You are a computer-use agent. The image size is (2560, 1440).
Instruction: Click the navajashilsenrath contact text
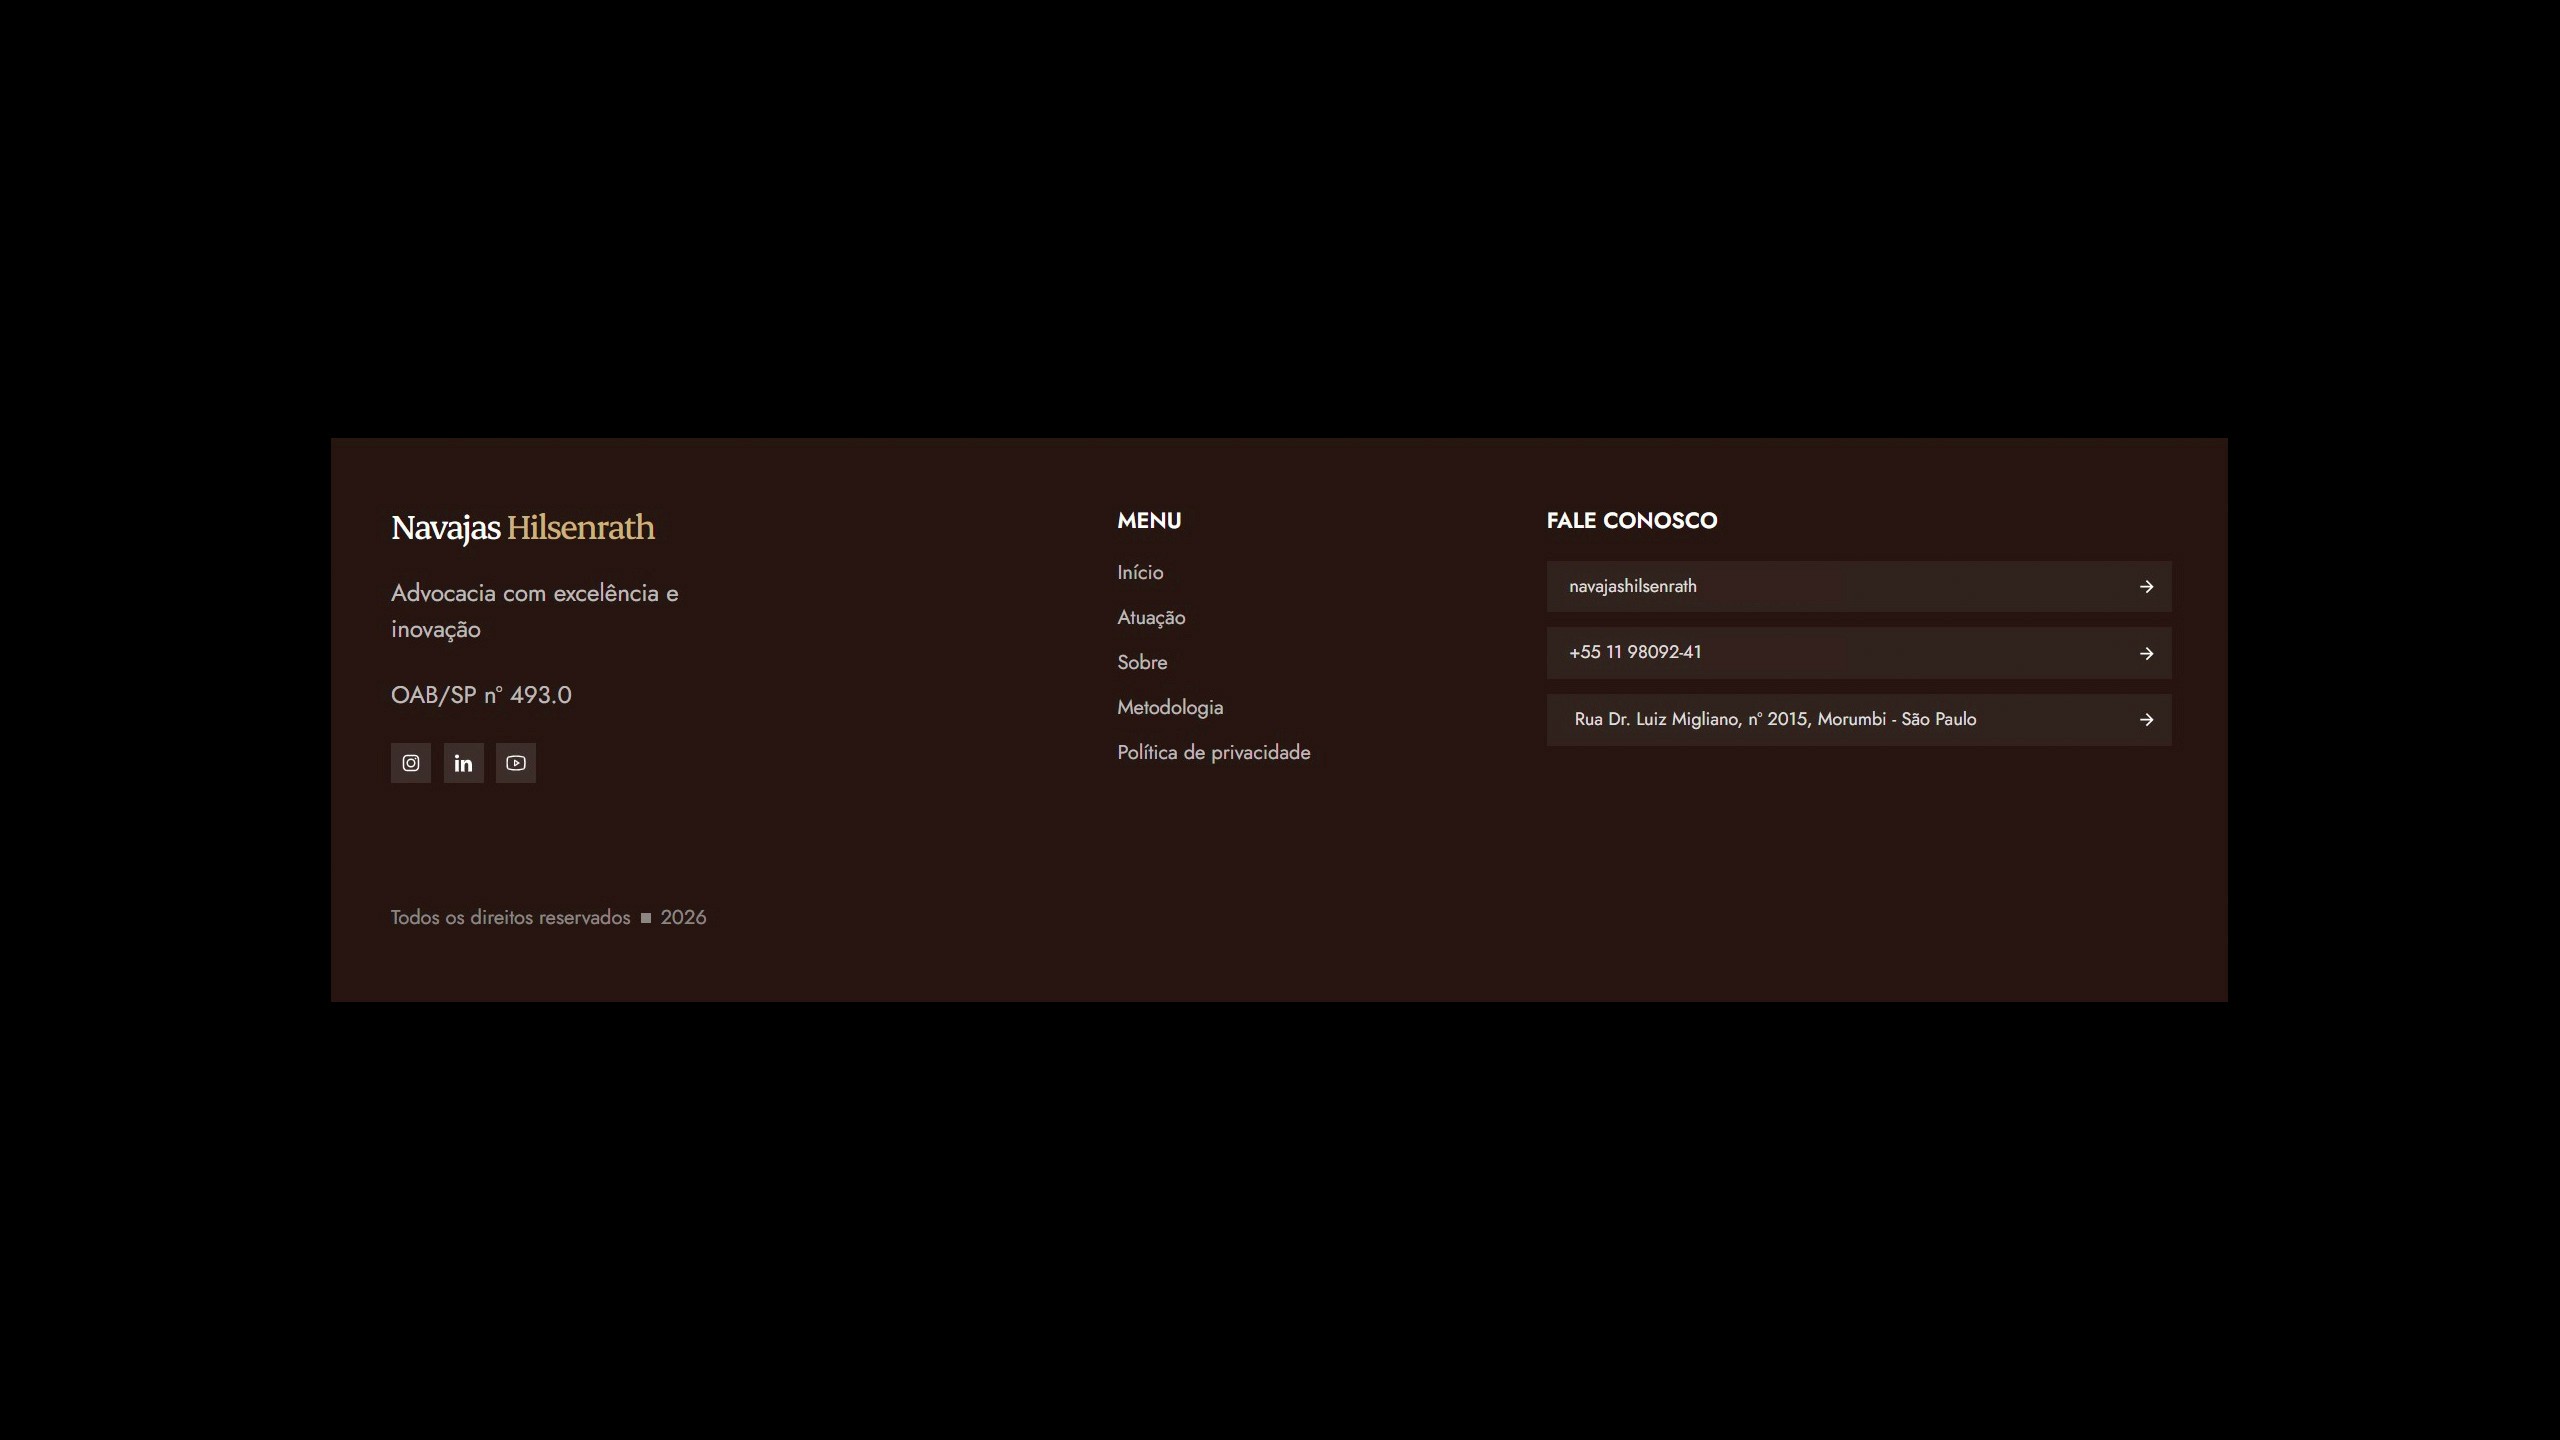[1632, 586]
